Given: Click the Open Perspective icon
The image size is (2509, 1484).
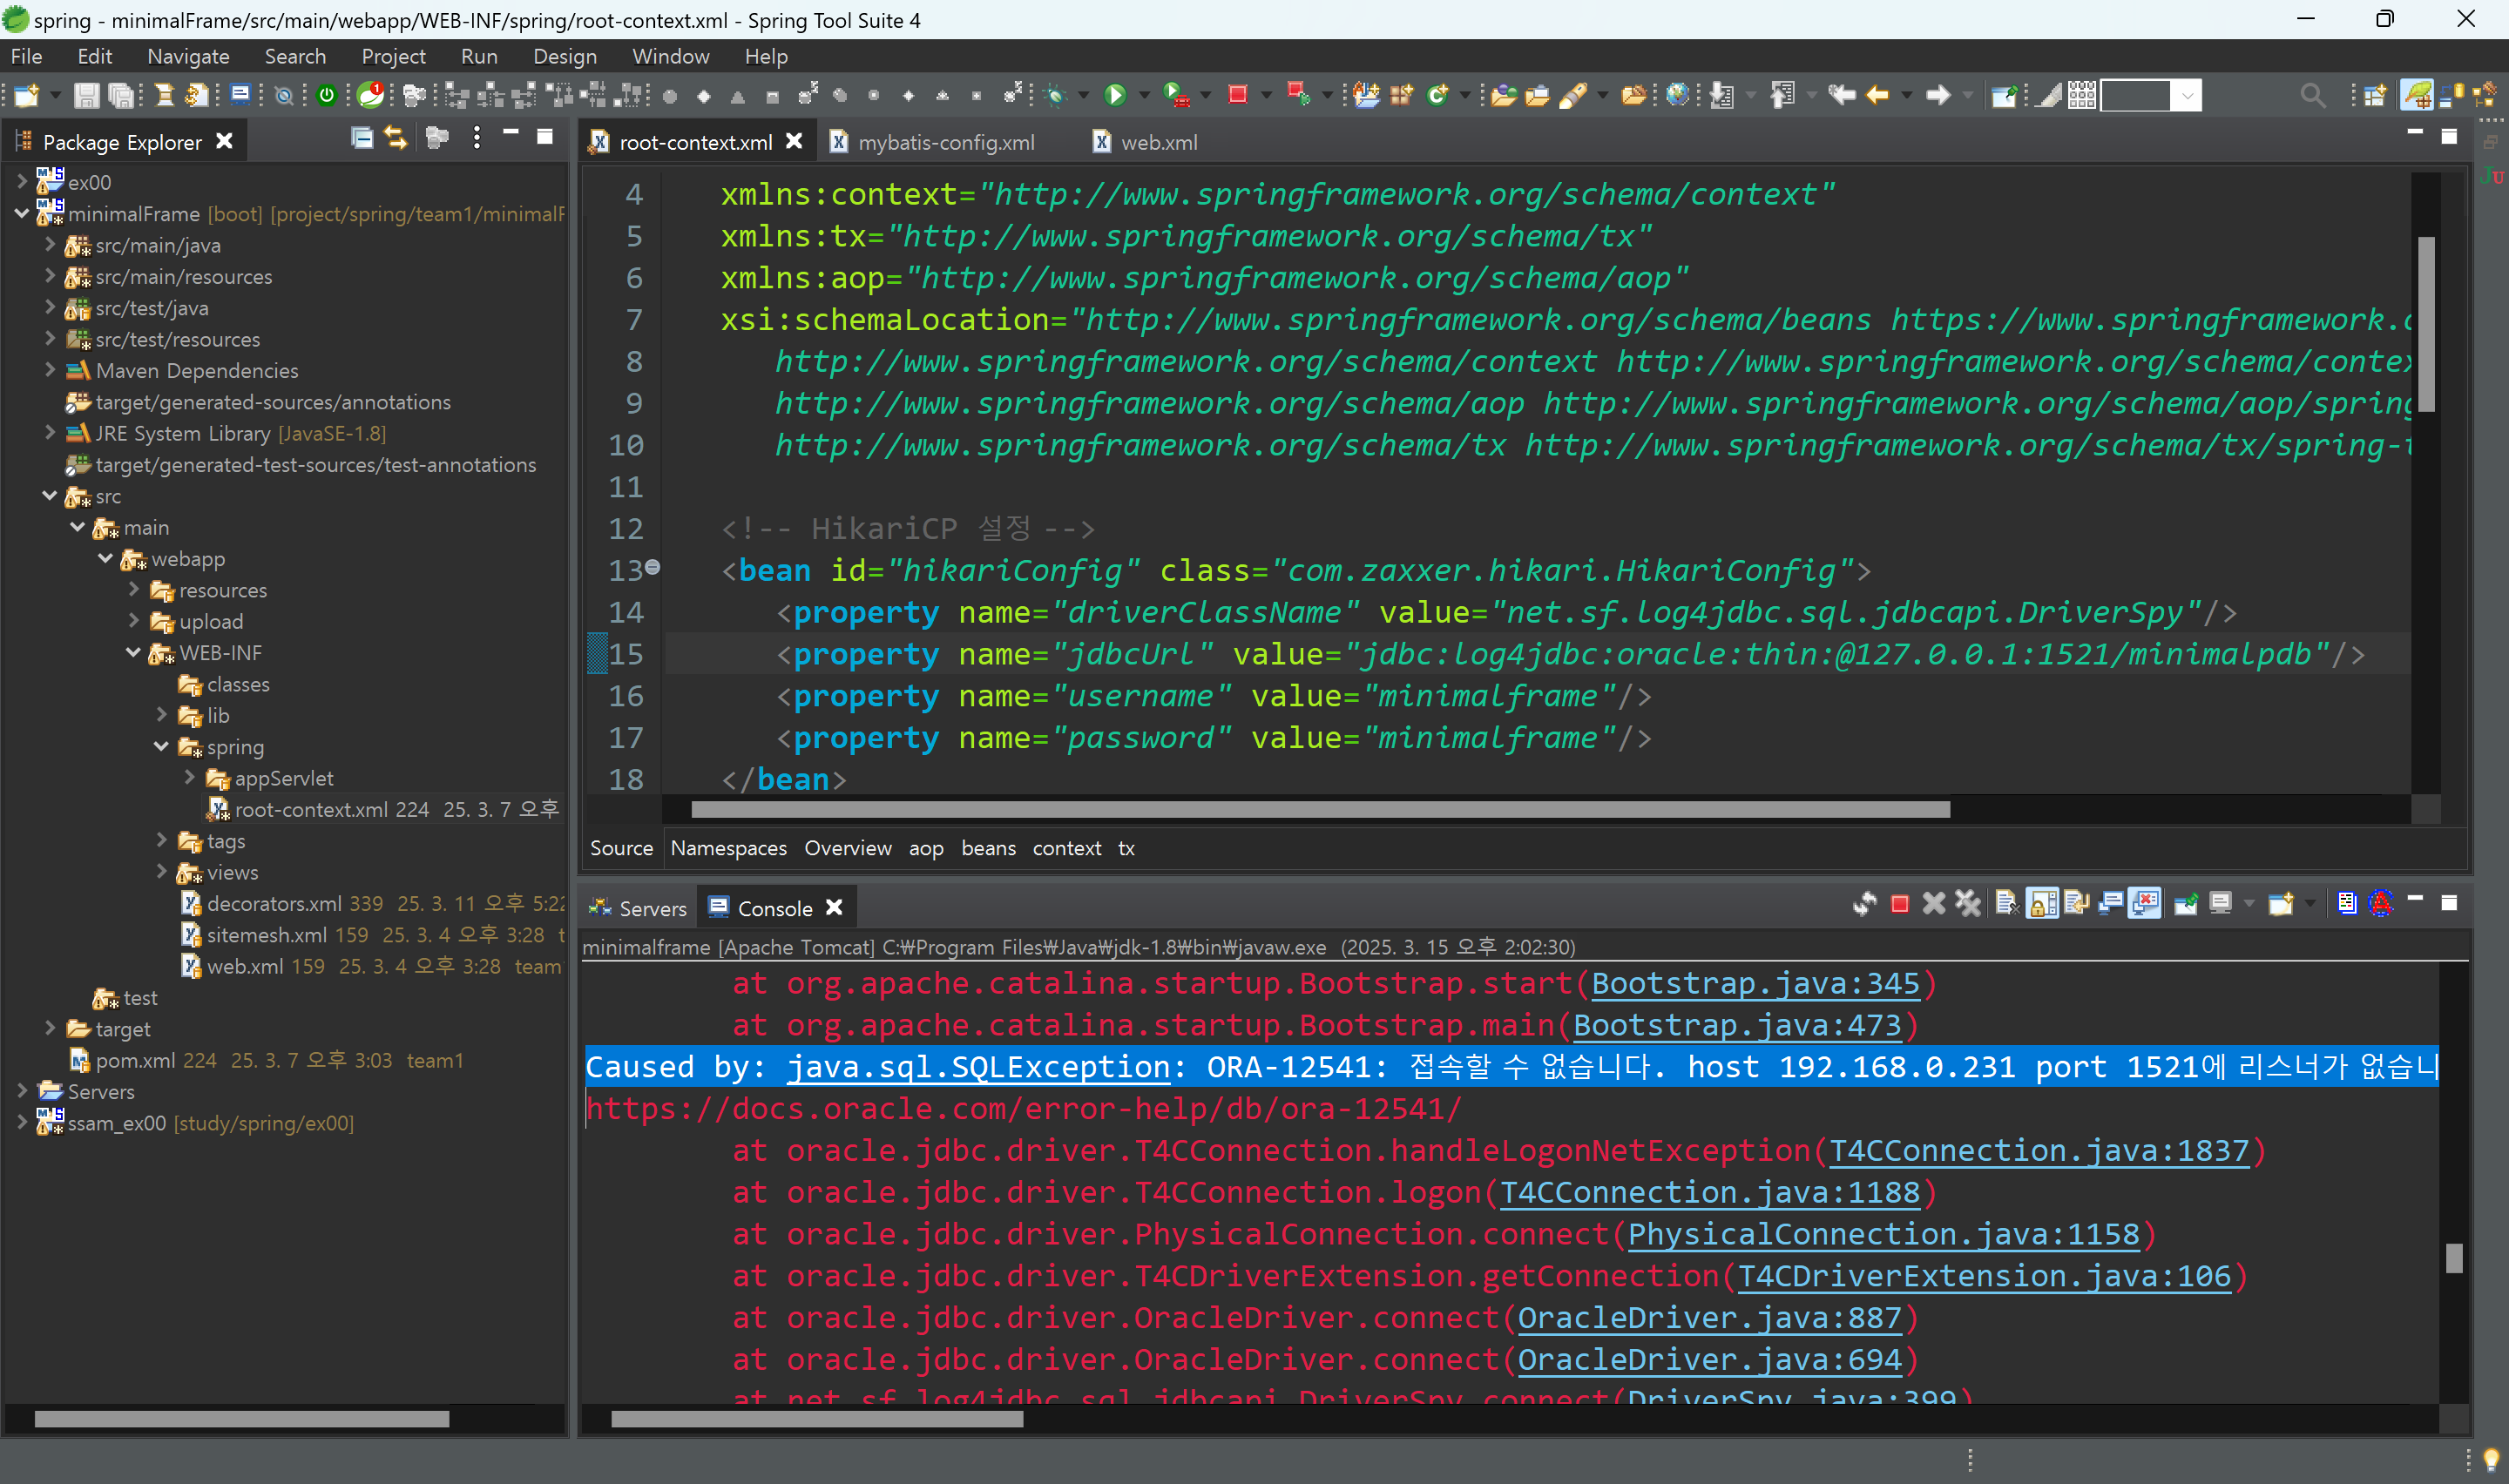Looking at the screenshot, I should pos(2374,95).
